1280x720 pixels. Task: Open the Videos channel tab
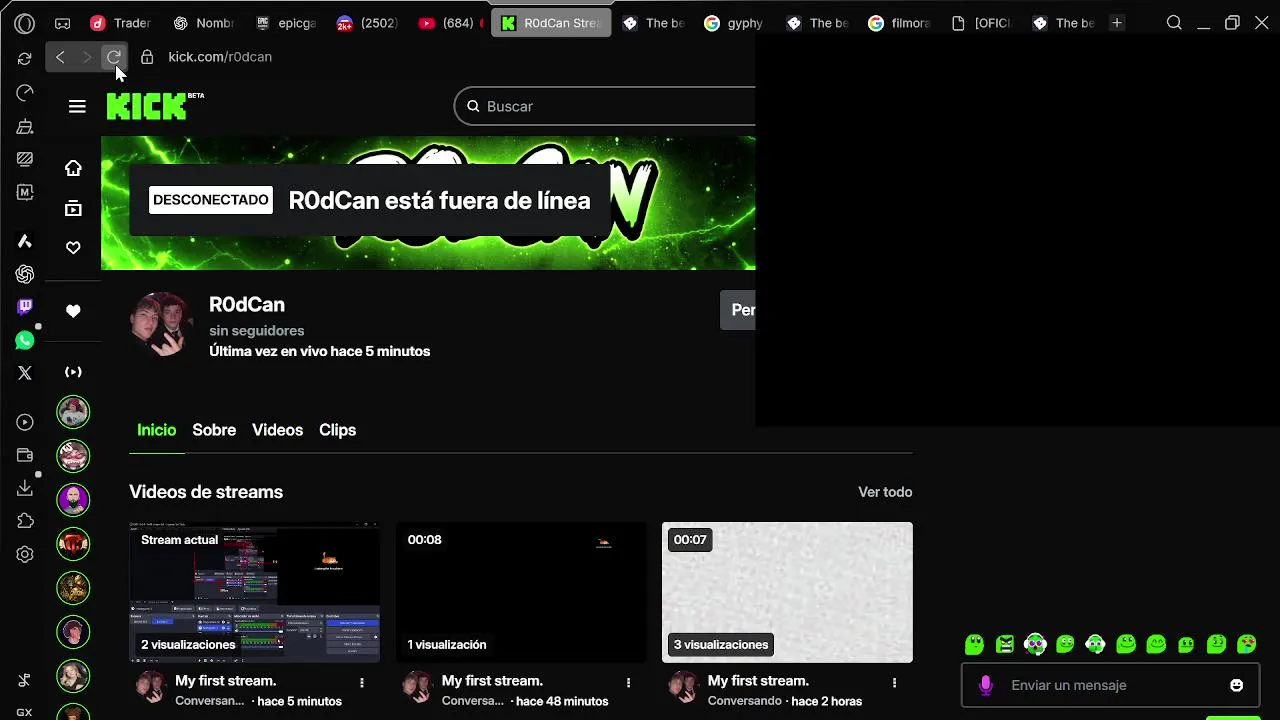pyautogui.click(x=277, y=430)
